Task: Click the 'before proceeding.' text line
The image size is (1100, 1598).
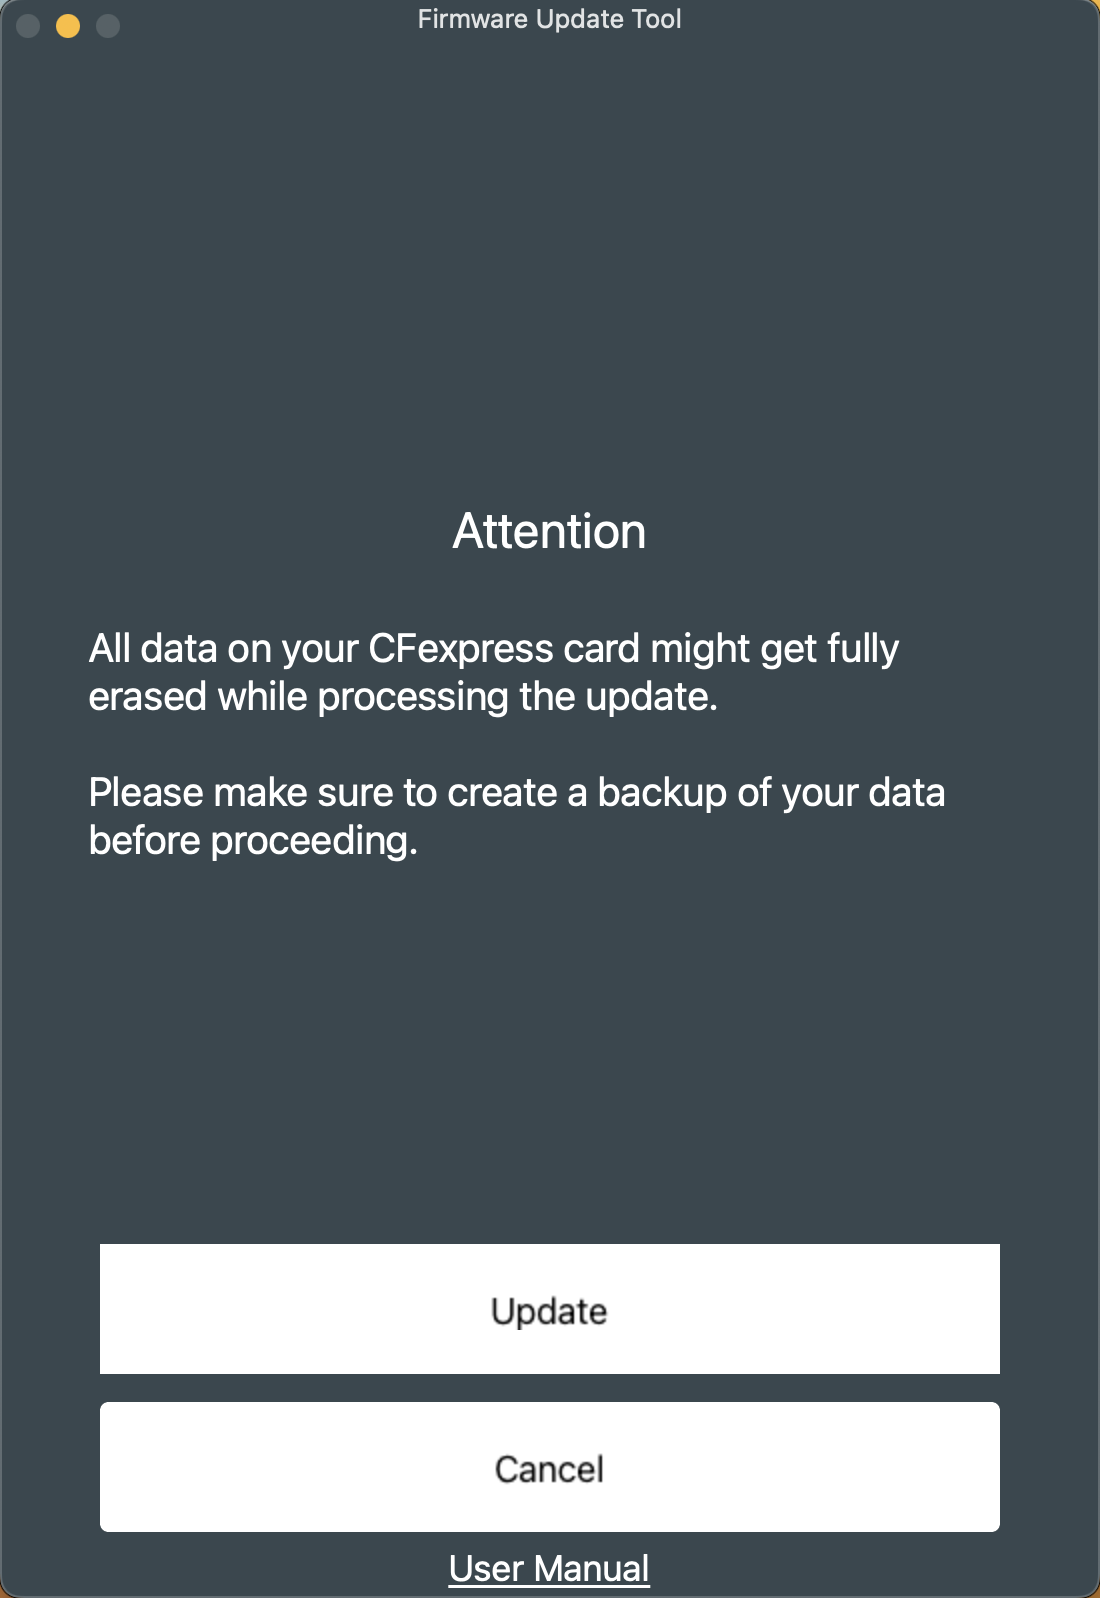Action: click(253, 841)
